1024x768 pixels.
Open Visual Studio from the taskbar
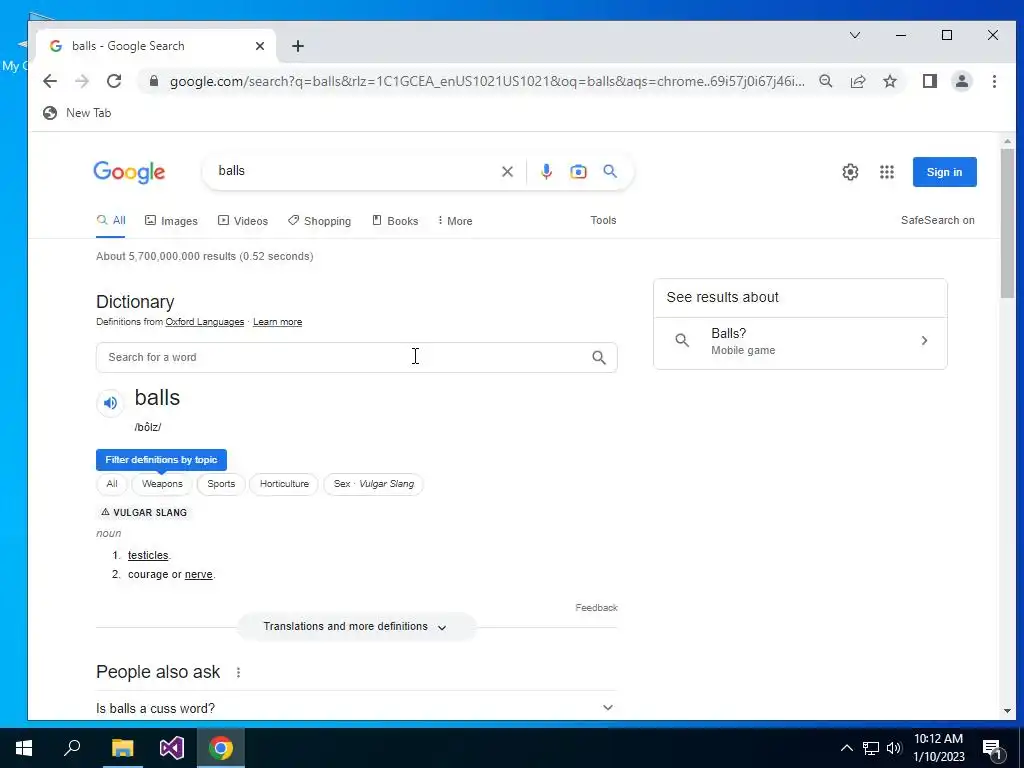coord(172,748)
